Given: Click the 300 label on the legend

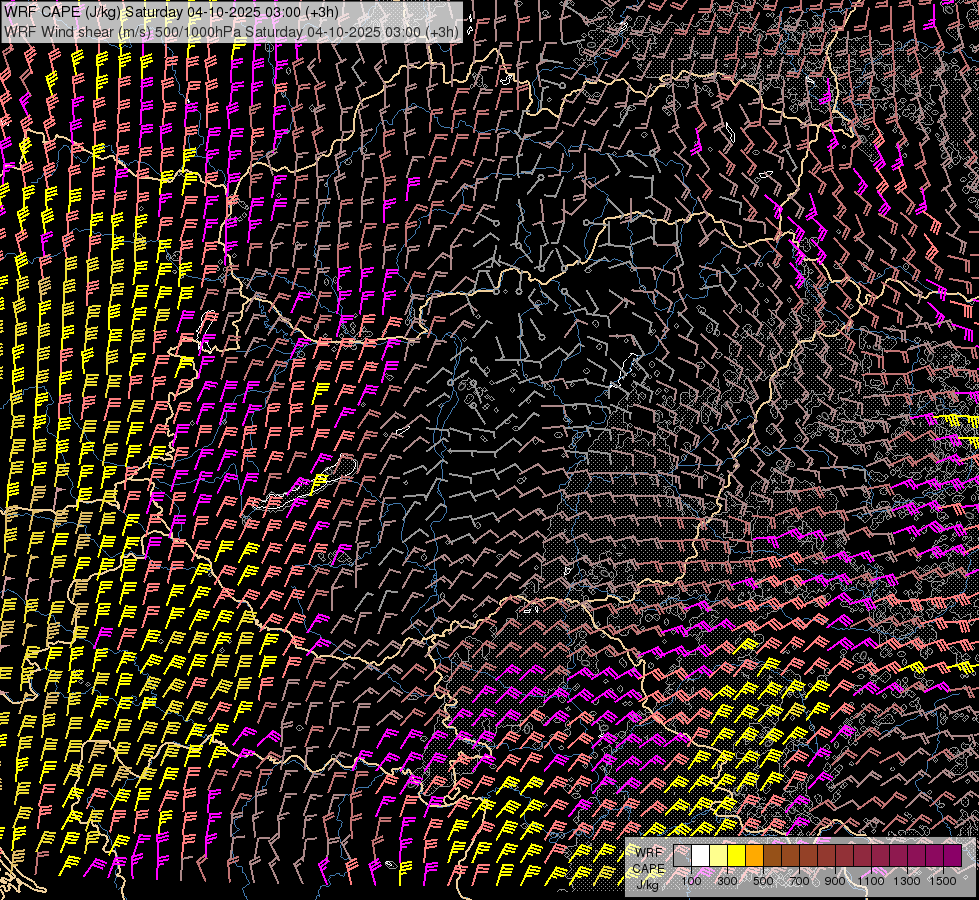Looking at the screenshot, I should point(727,881).
